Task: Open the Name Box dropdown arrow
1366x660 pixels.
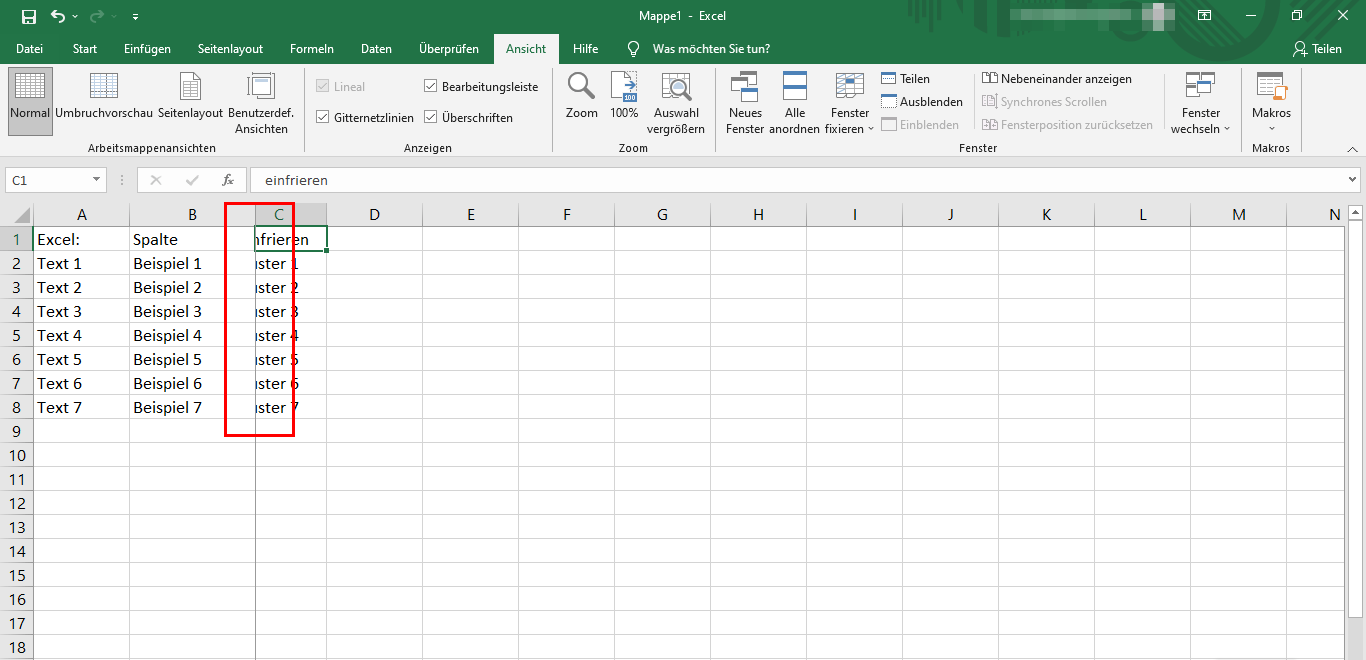Action: [97, 180]
